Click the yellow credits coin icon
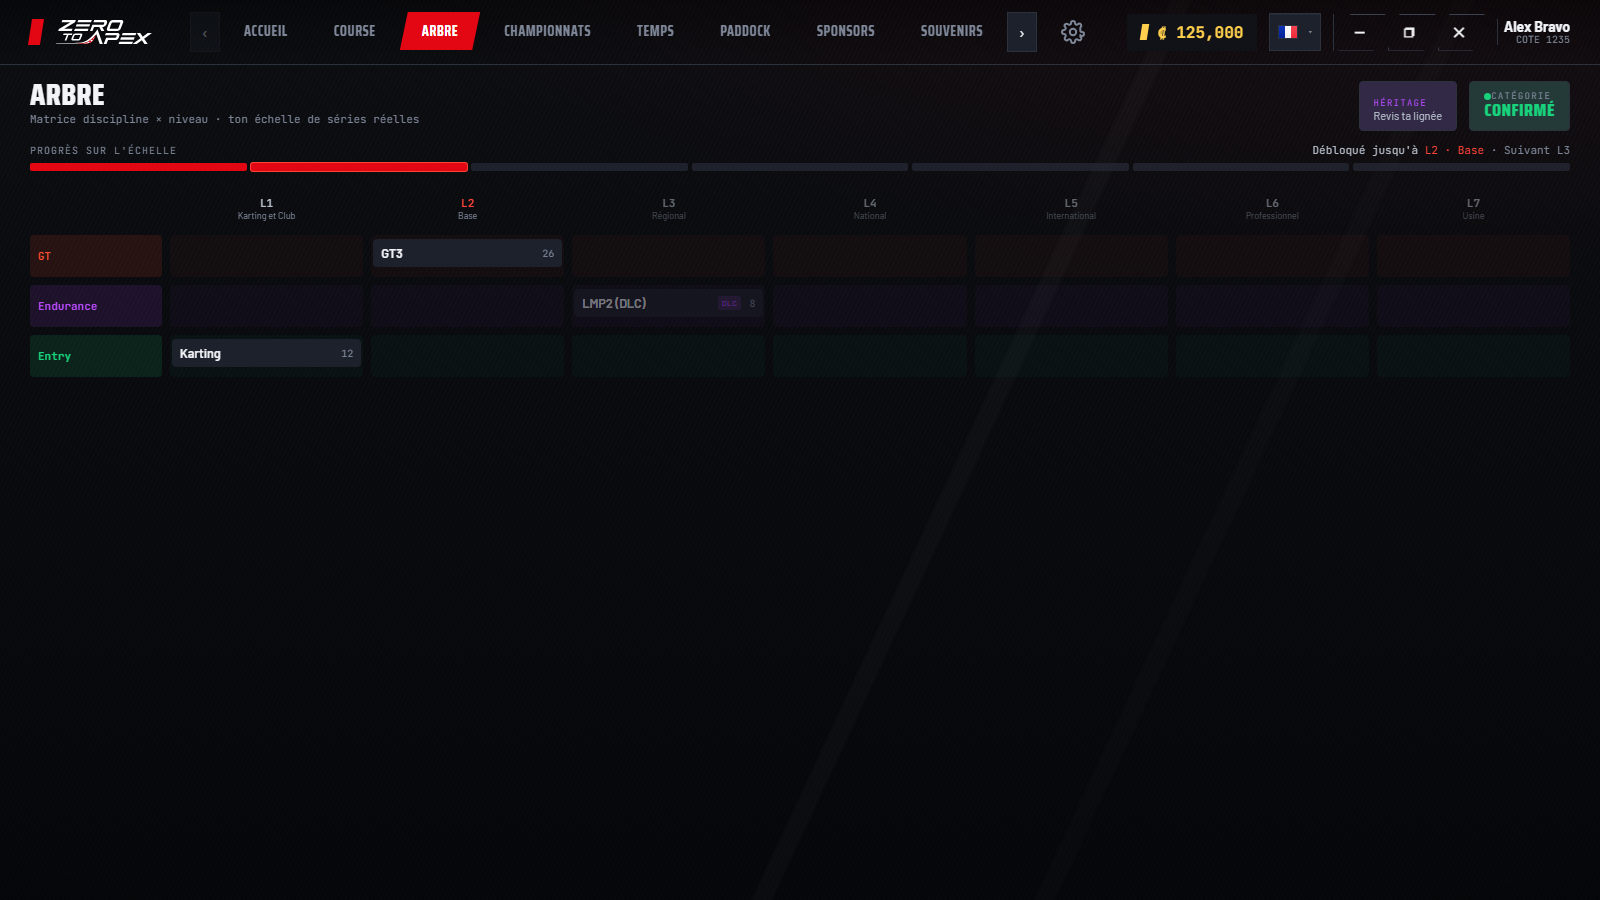This screenshot has width=1600, height=900. click(1144, 32)
